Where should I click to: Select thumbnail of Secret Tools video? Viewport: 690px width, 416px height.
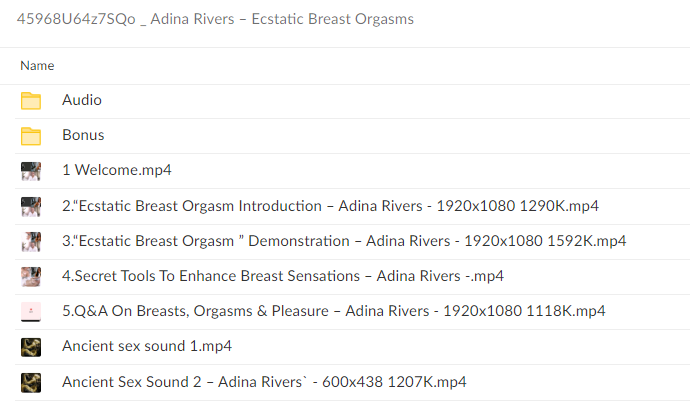coord(31,276)
